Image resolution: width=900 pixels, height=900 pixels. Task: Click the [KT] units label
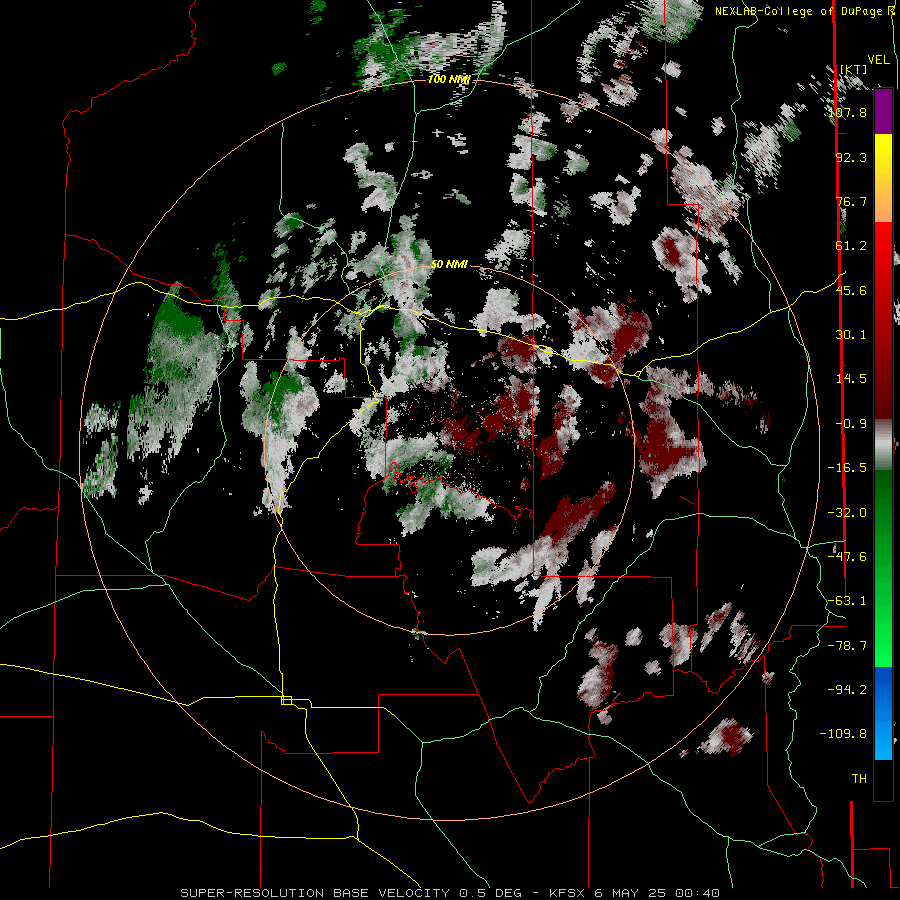tap(854, 69)
